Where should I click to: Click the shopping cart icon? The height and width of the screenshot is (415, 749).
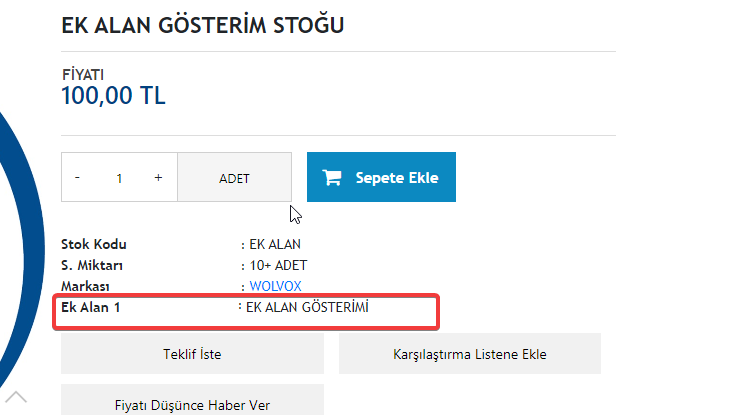tap(332, 178)
